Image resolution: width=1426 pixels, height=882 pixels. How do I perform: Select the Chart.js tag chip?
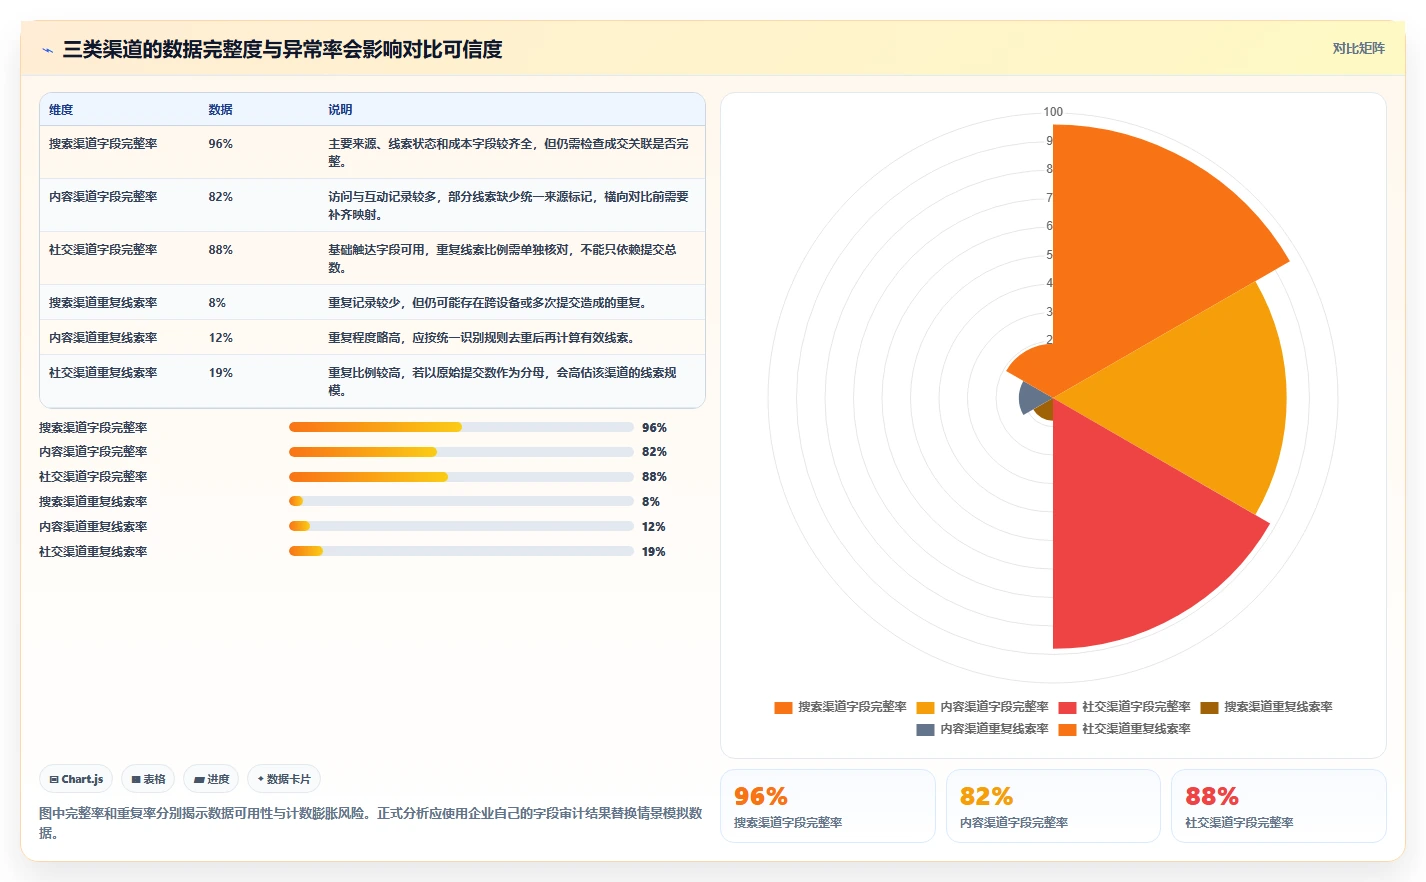pos(77,779)
